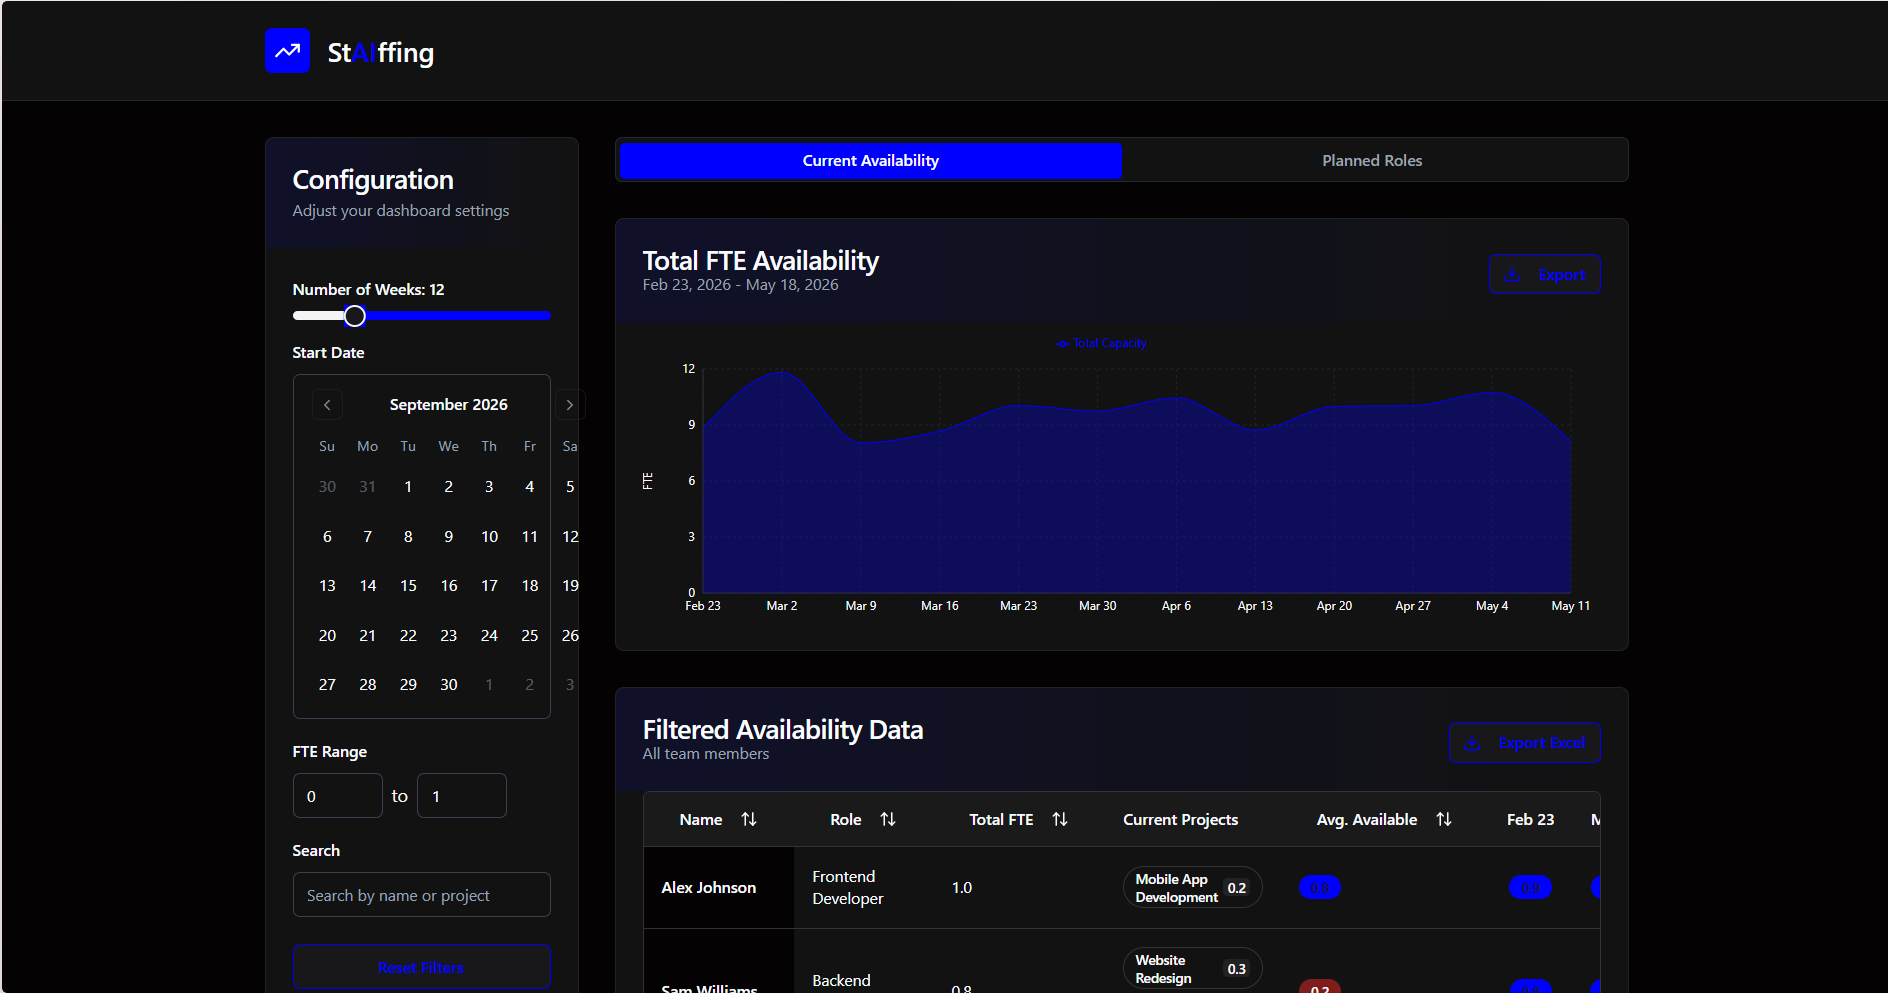Screen dimensions: 1888x993
Task: Select September 4 in calendar
Action: (530, 487)
